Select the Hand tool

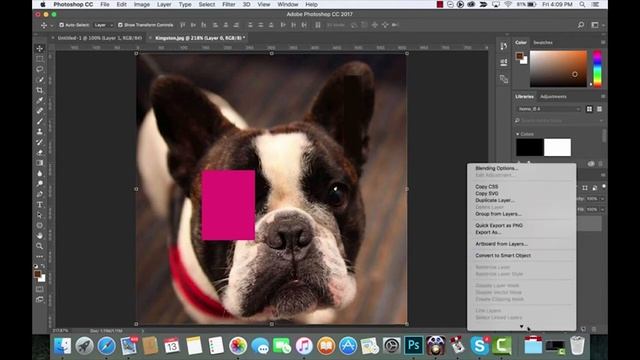pos(40,236)
